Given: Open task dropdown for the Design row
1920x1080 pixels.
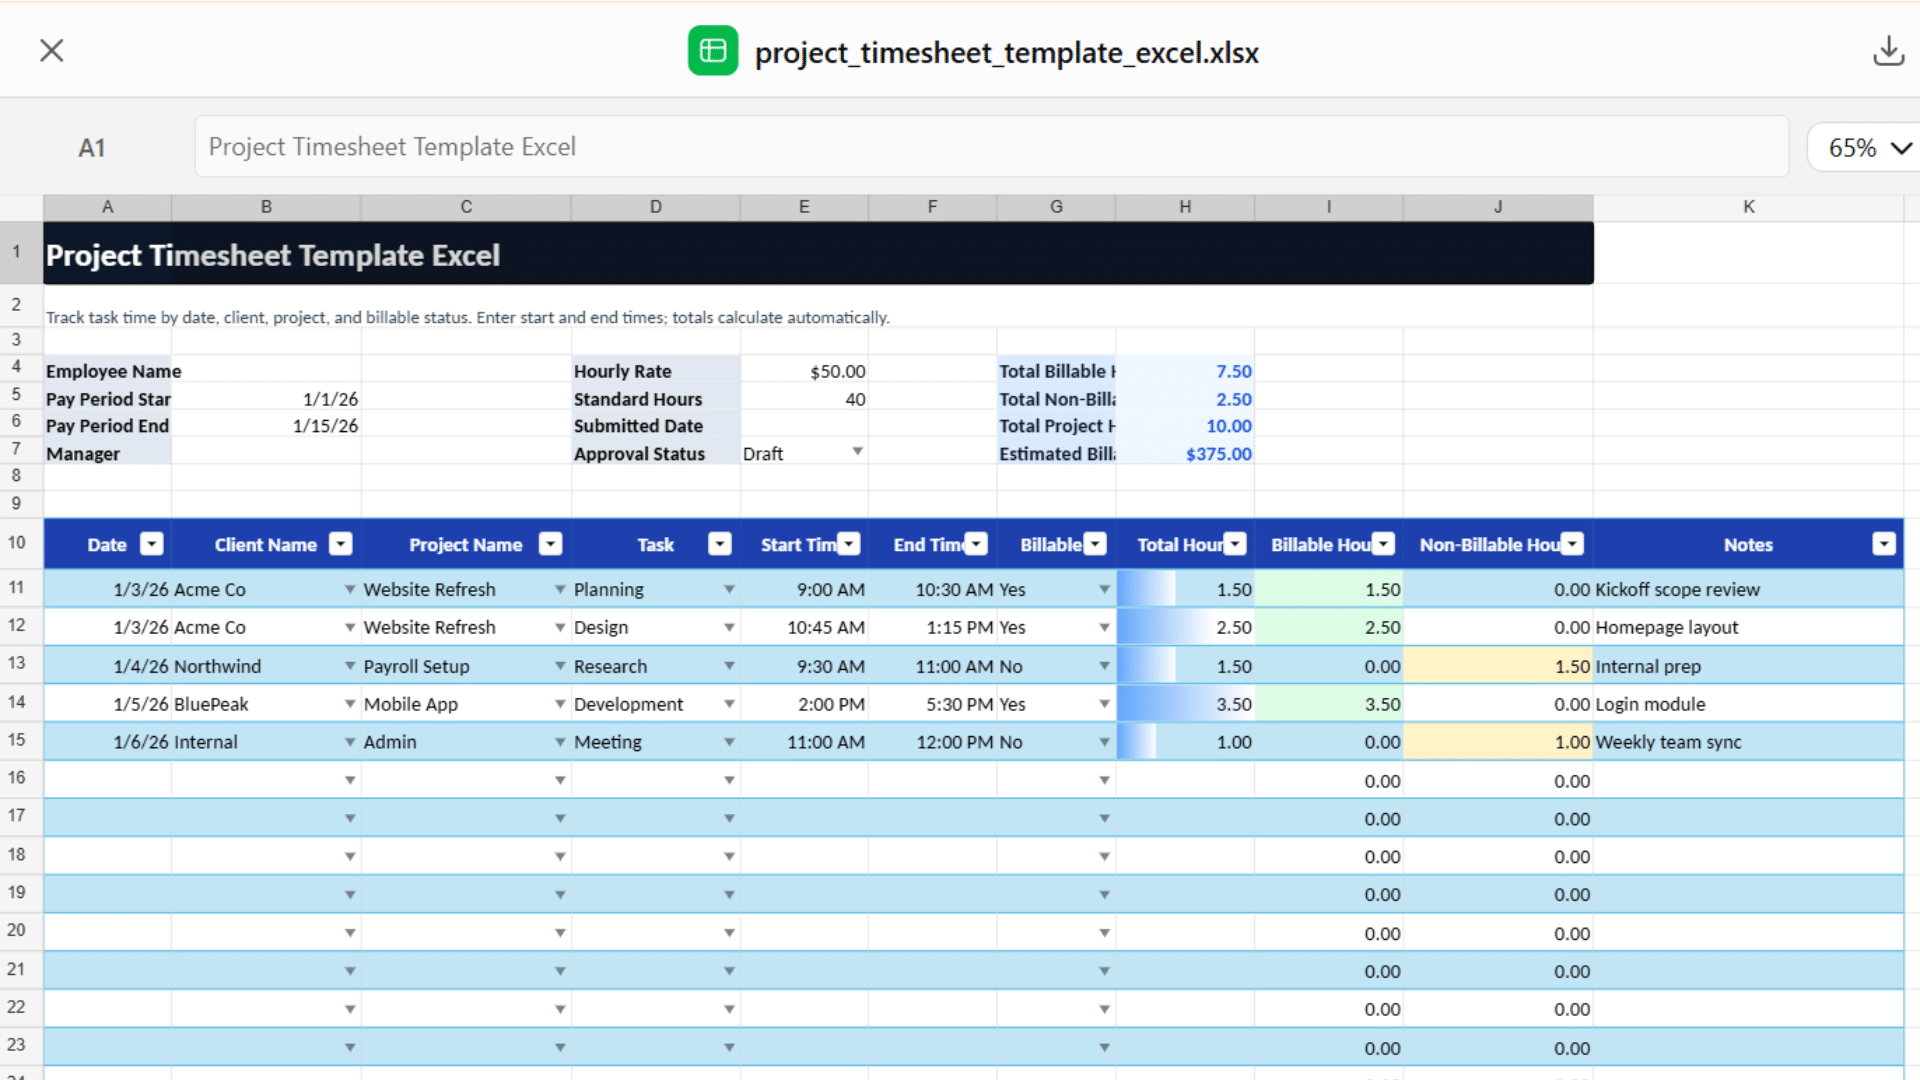Looking at the screenshot, I should pyautogui.click(x=729, y=627).
